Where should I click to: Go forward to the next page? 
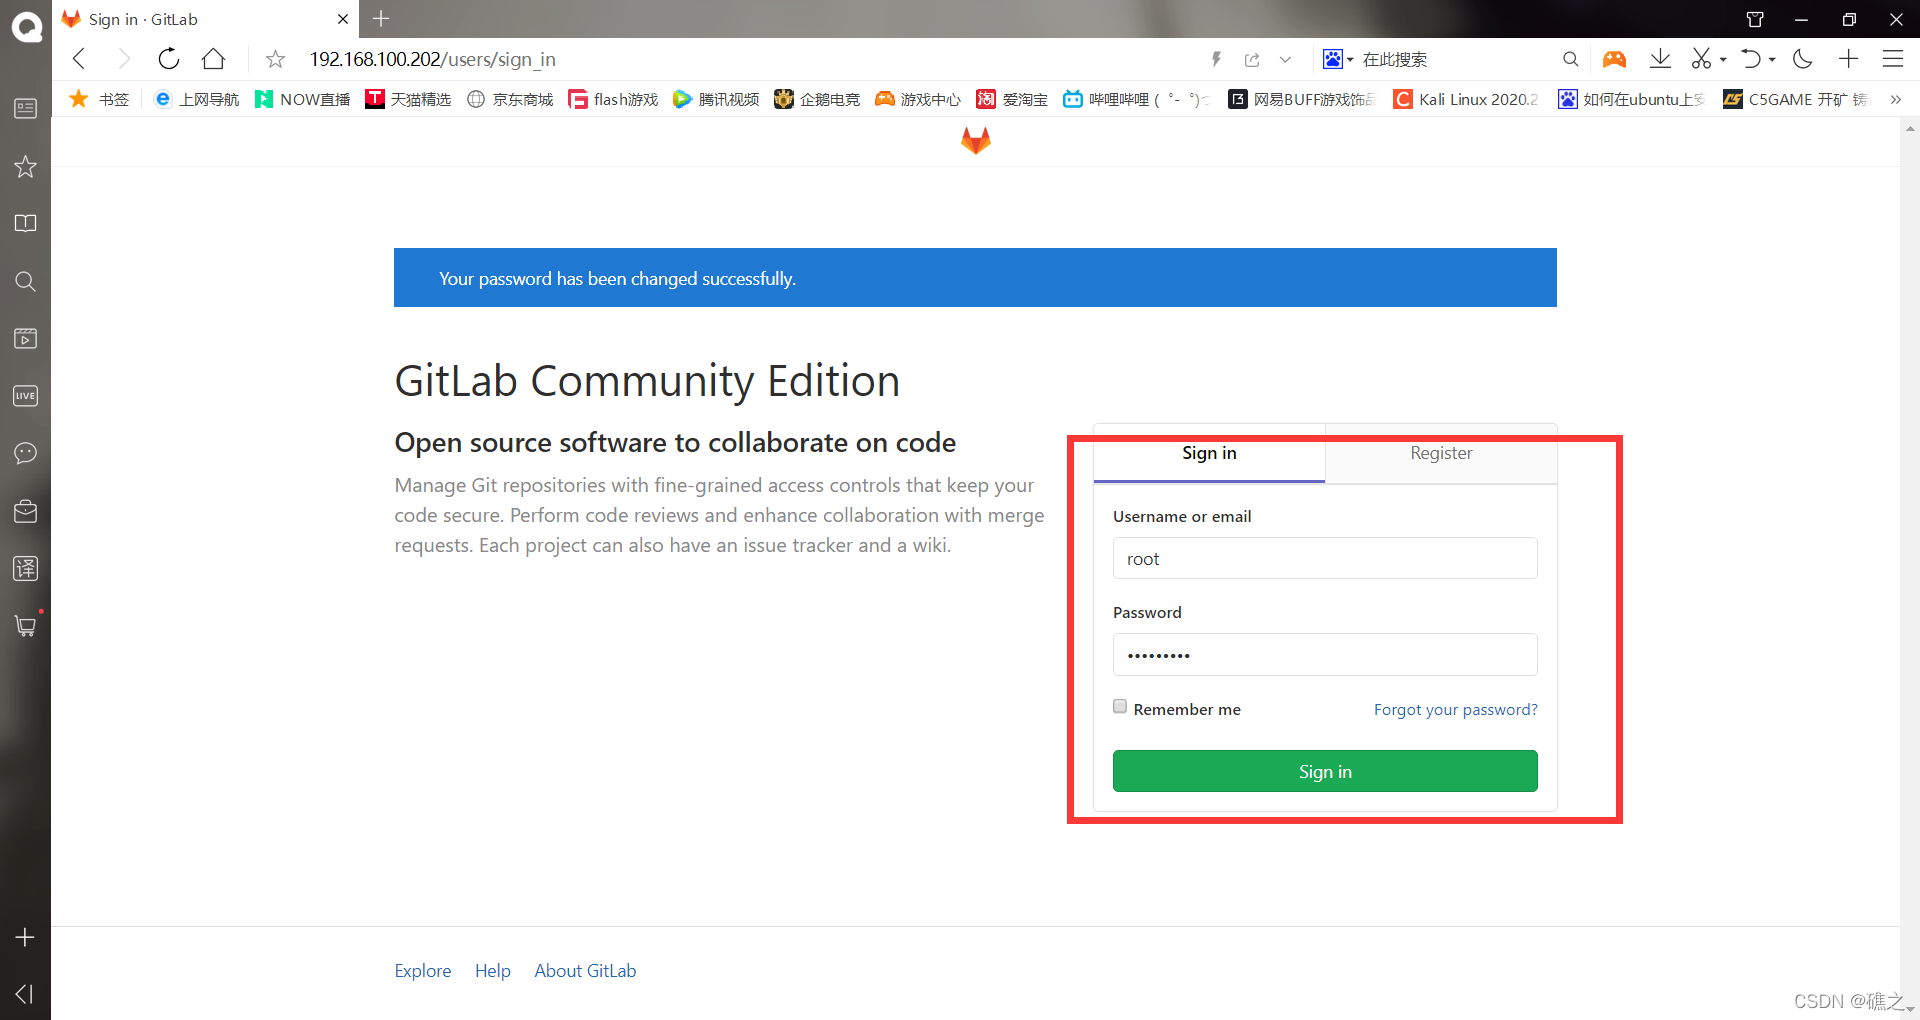124,59
